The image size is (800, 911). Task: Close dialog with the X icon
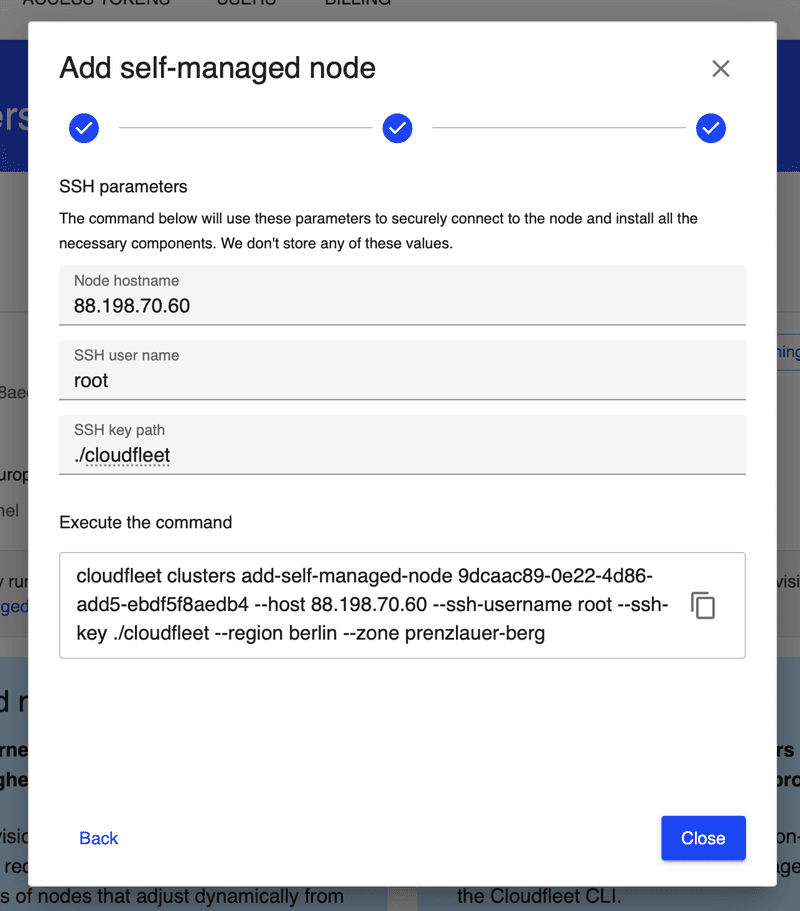pos(720,69)
